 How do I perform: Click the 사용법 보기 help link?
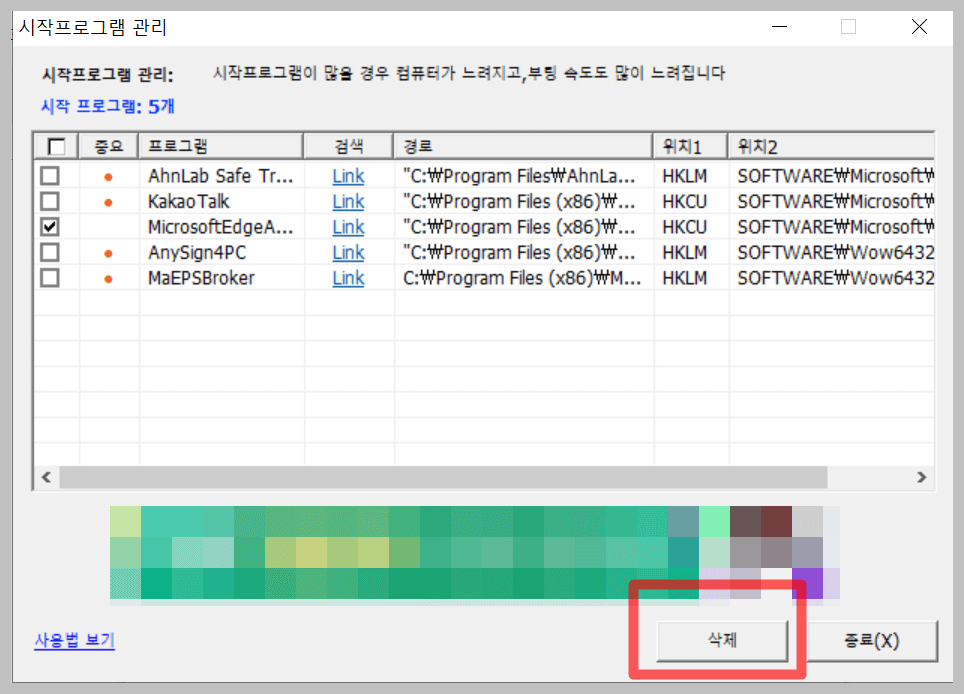tap(74, 641)
